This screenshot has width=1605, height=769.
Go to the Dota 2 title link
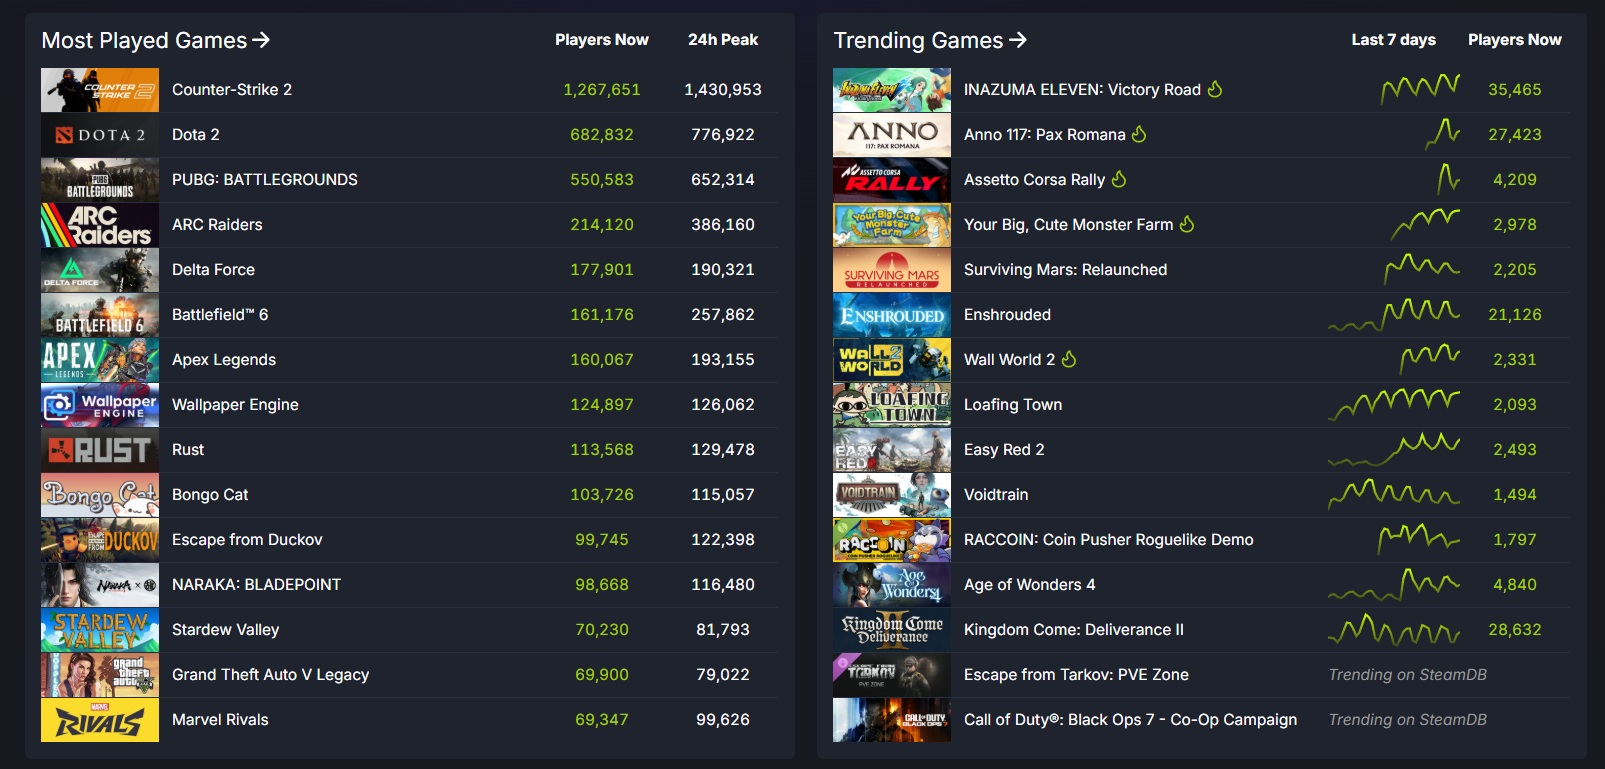pyautogui.click(x=196, y=135)
